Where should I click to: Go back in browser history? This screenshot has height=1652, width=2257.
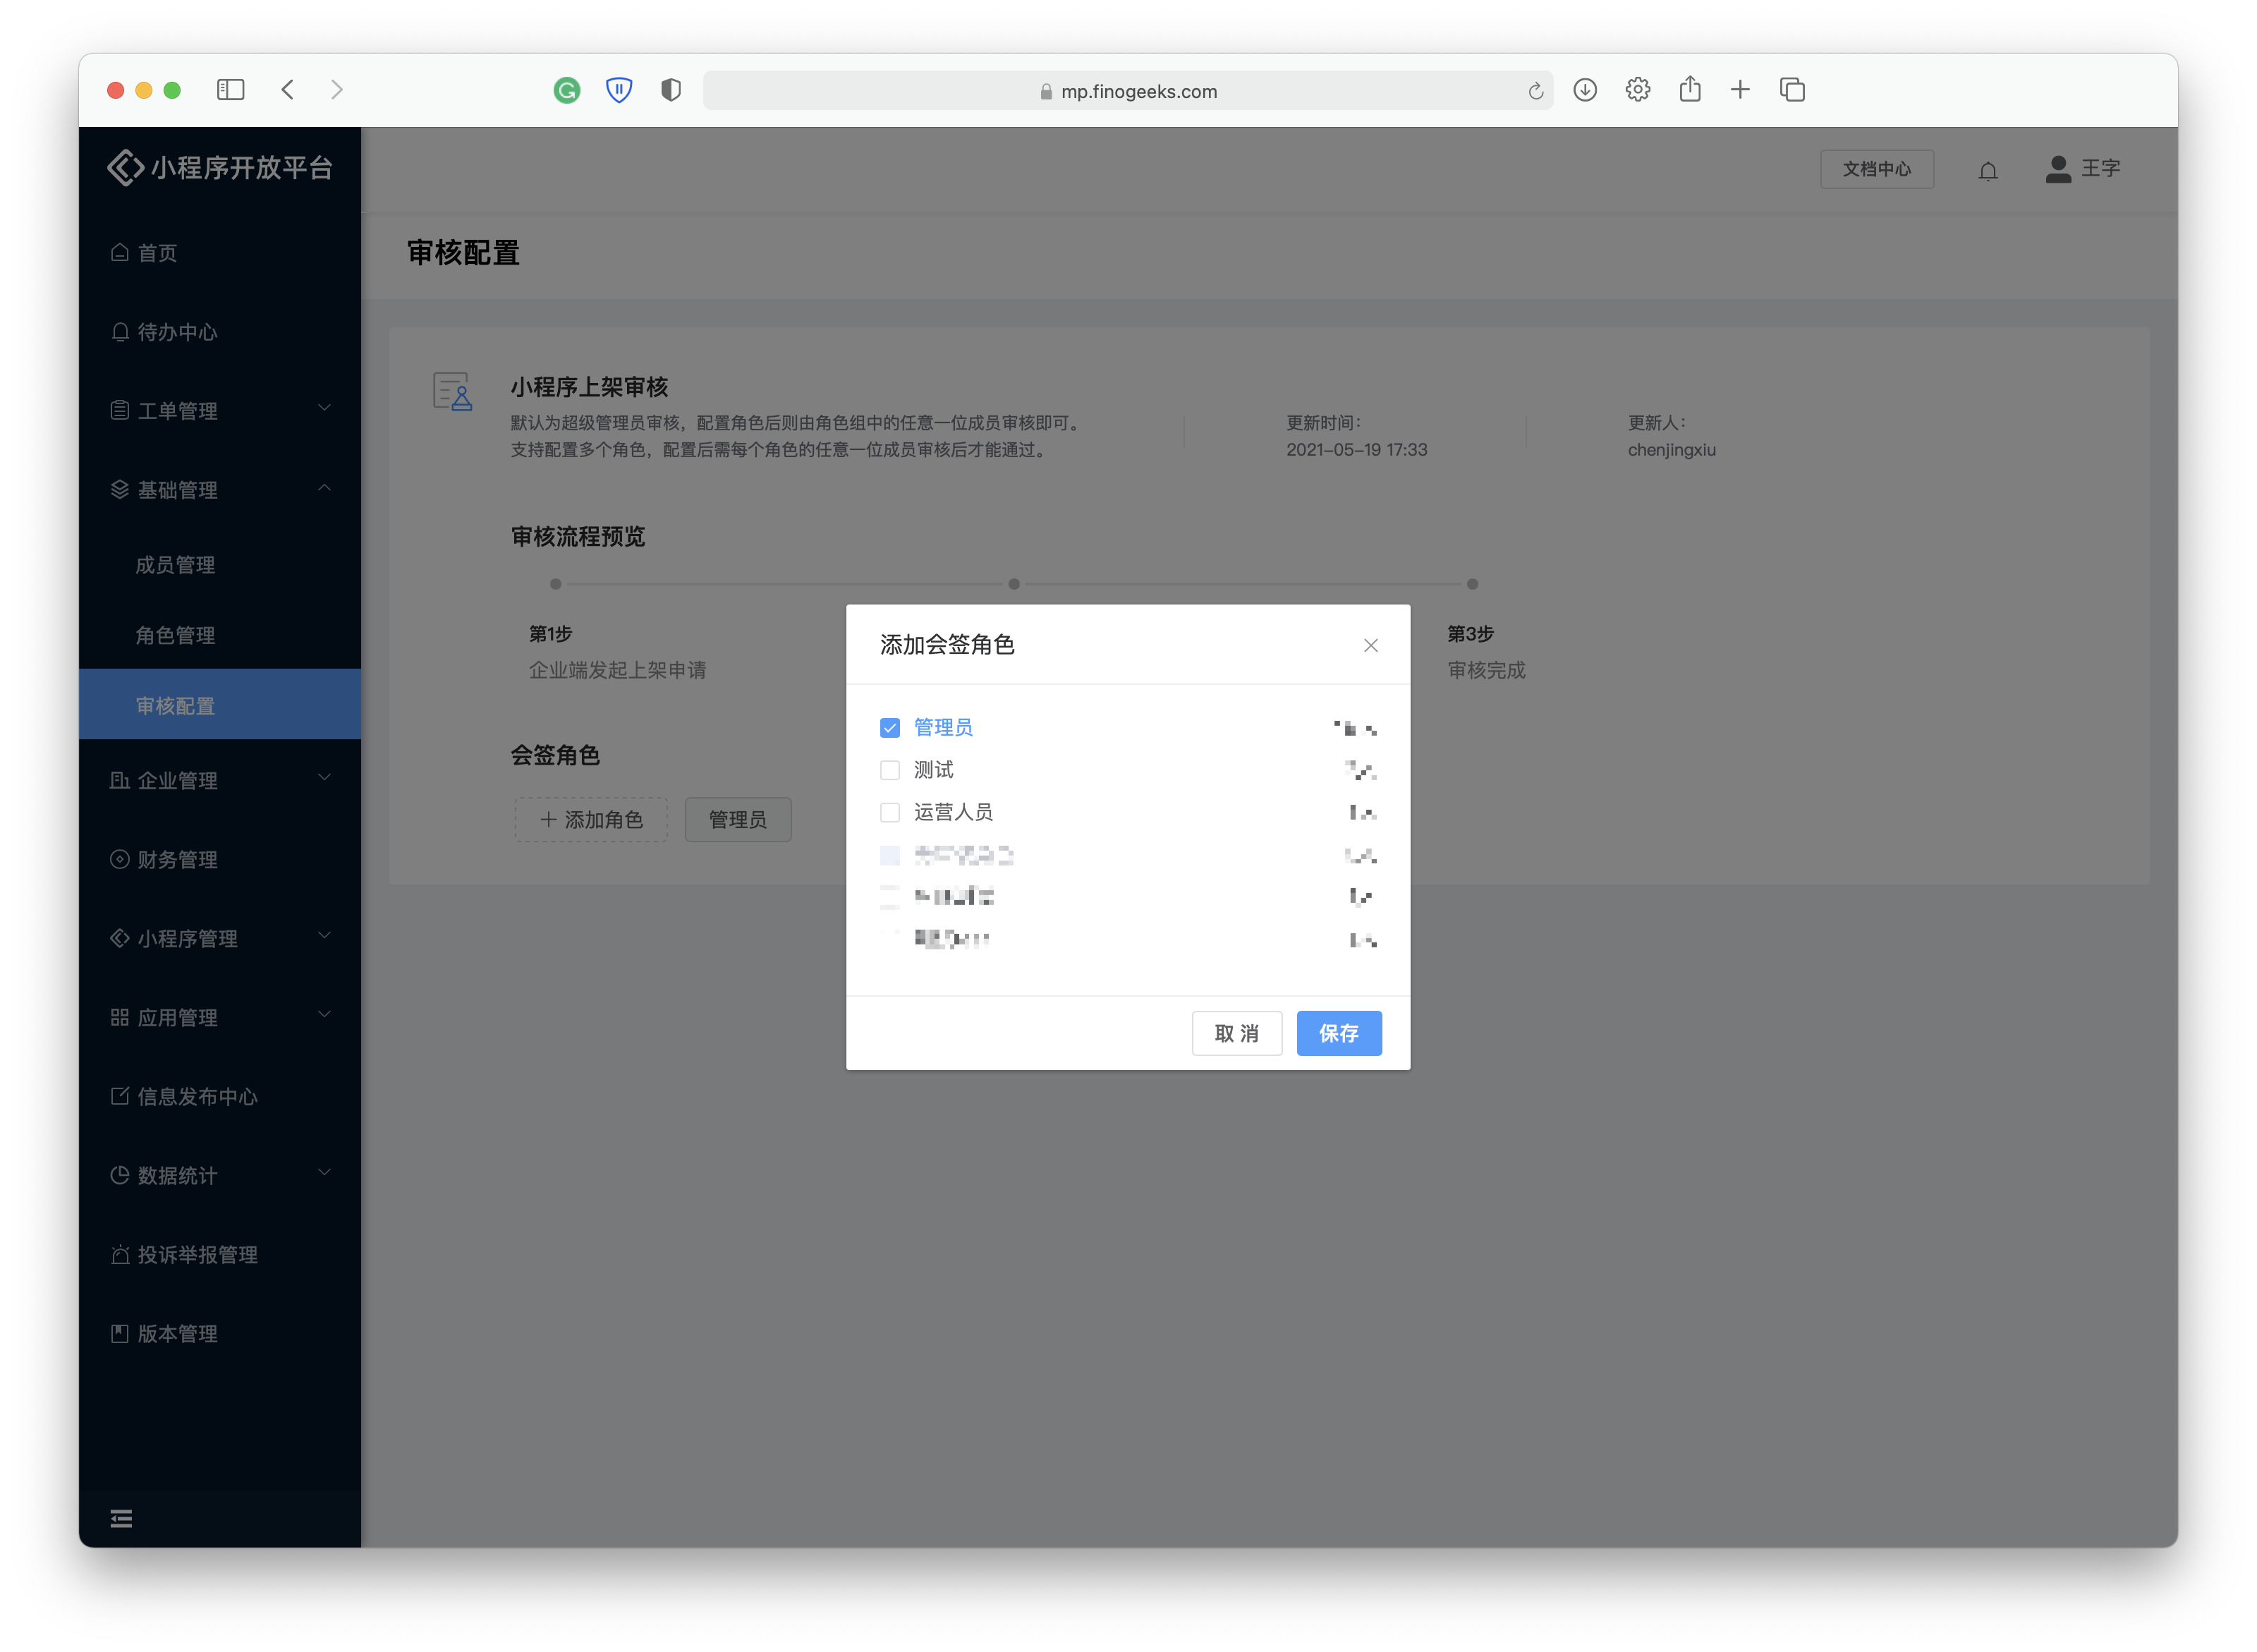tap(288, 90)
